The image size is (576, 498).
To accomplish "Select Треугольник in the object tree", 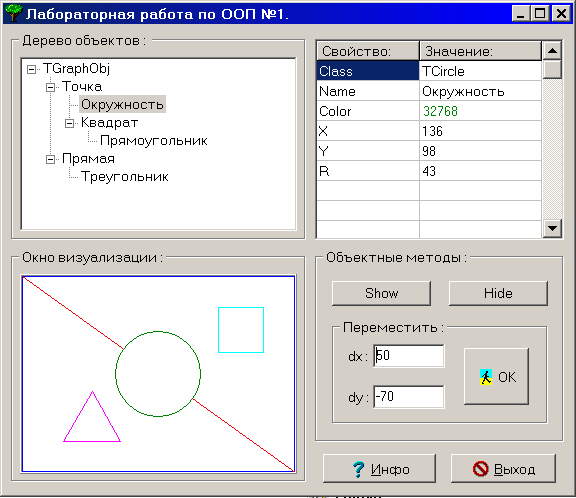I will coord(125,177).
